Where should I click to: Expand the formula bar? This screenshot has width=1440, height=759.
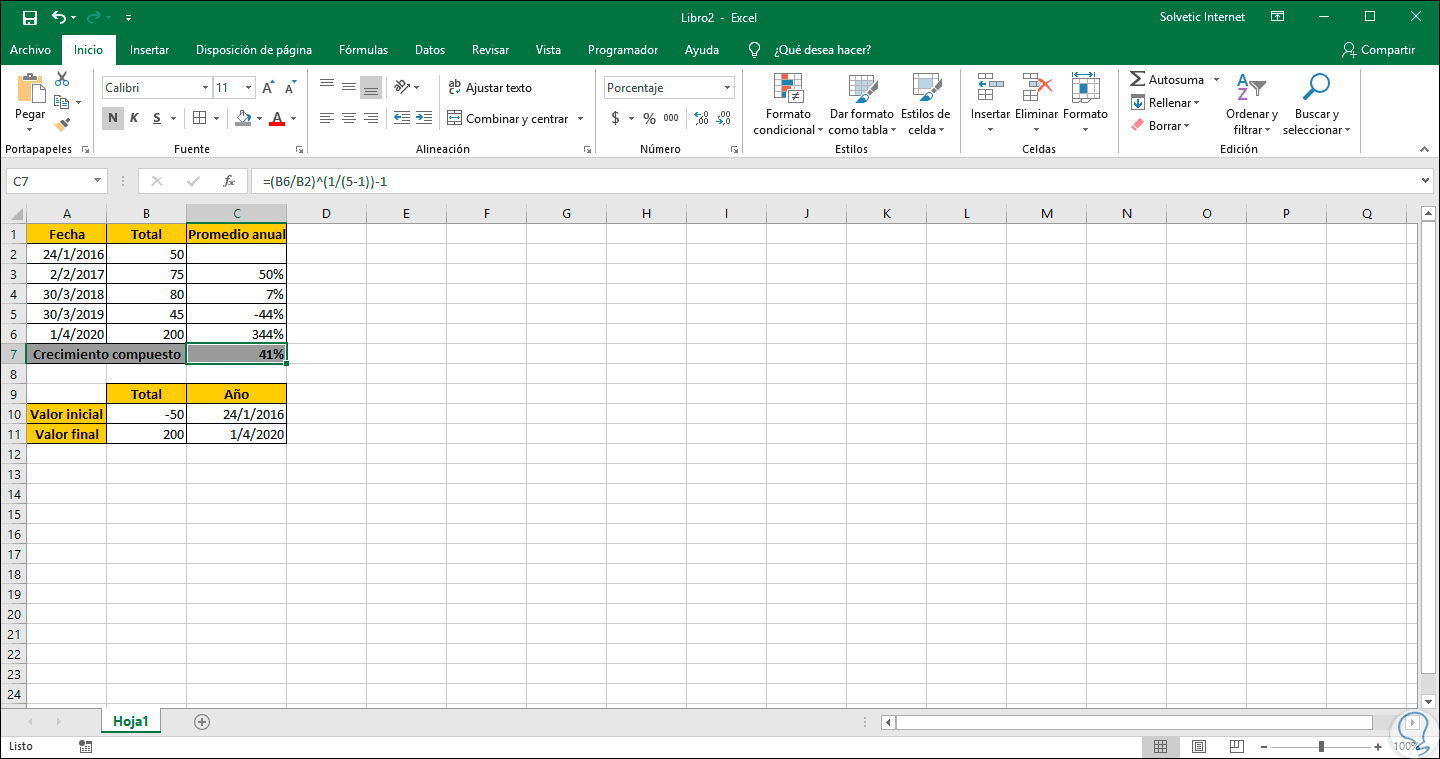pos(1426,181)
